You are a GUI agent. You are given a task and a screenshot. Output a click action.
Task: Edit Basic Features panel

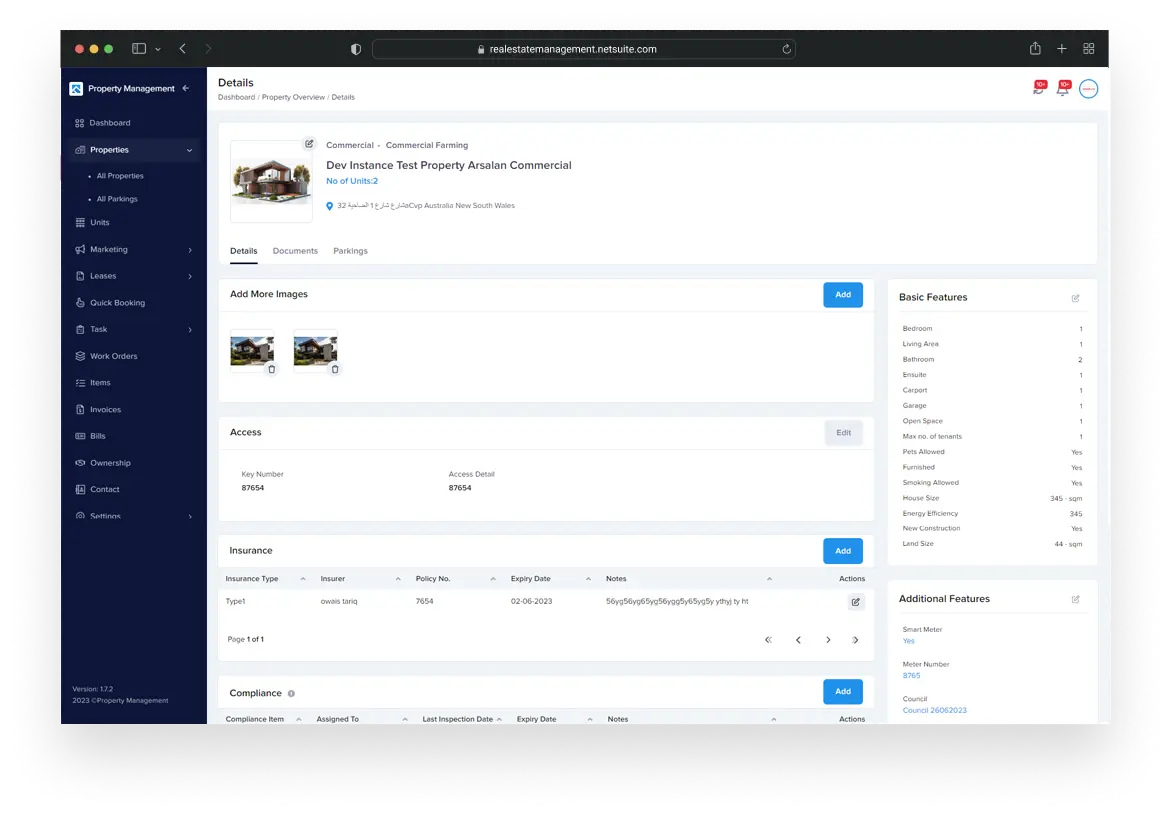point(1075,298)
